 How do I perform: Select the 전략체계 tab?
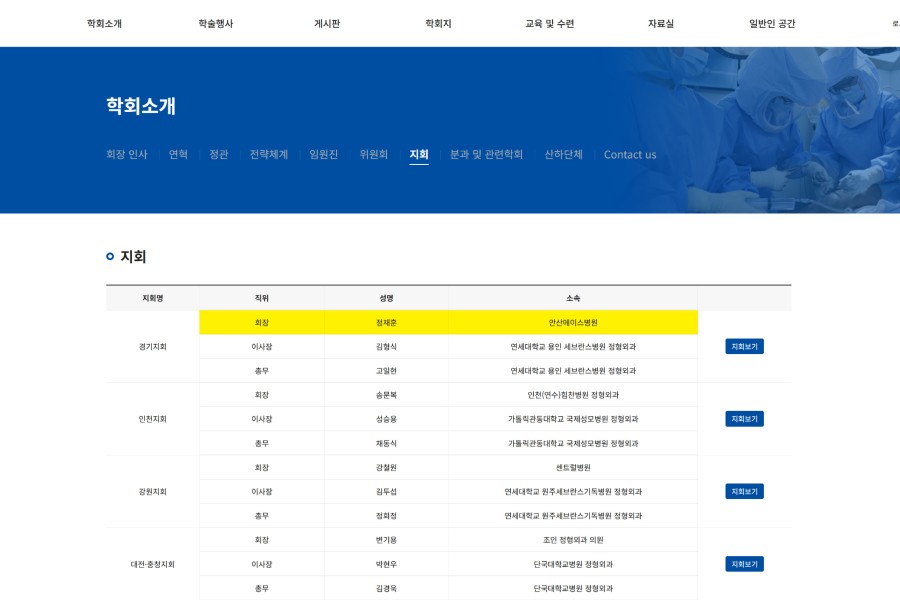tap(269, 155)
